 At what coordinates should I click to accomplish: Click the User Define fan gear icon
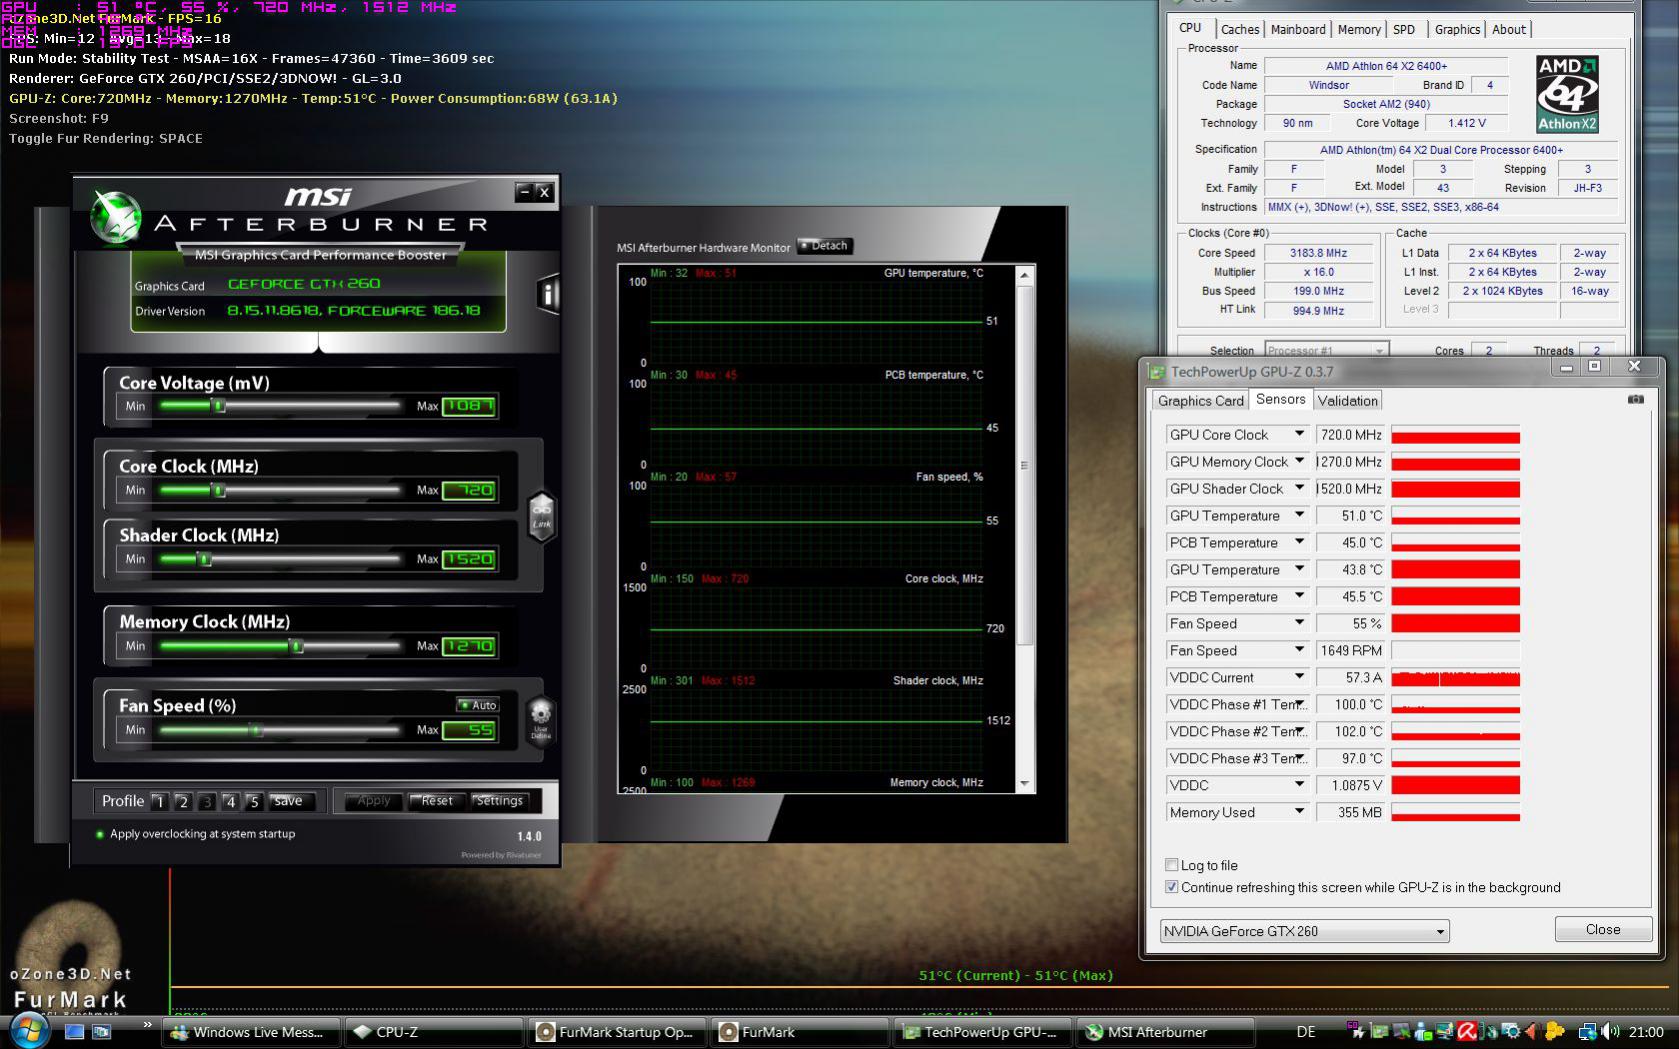coord(540,721)
